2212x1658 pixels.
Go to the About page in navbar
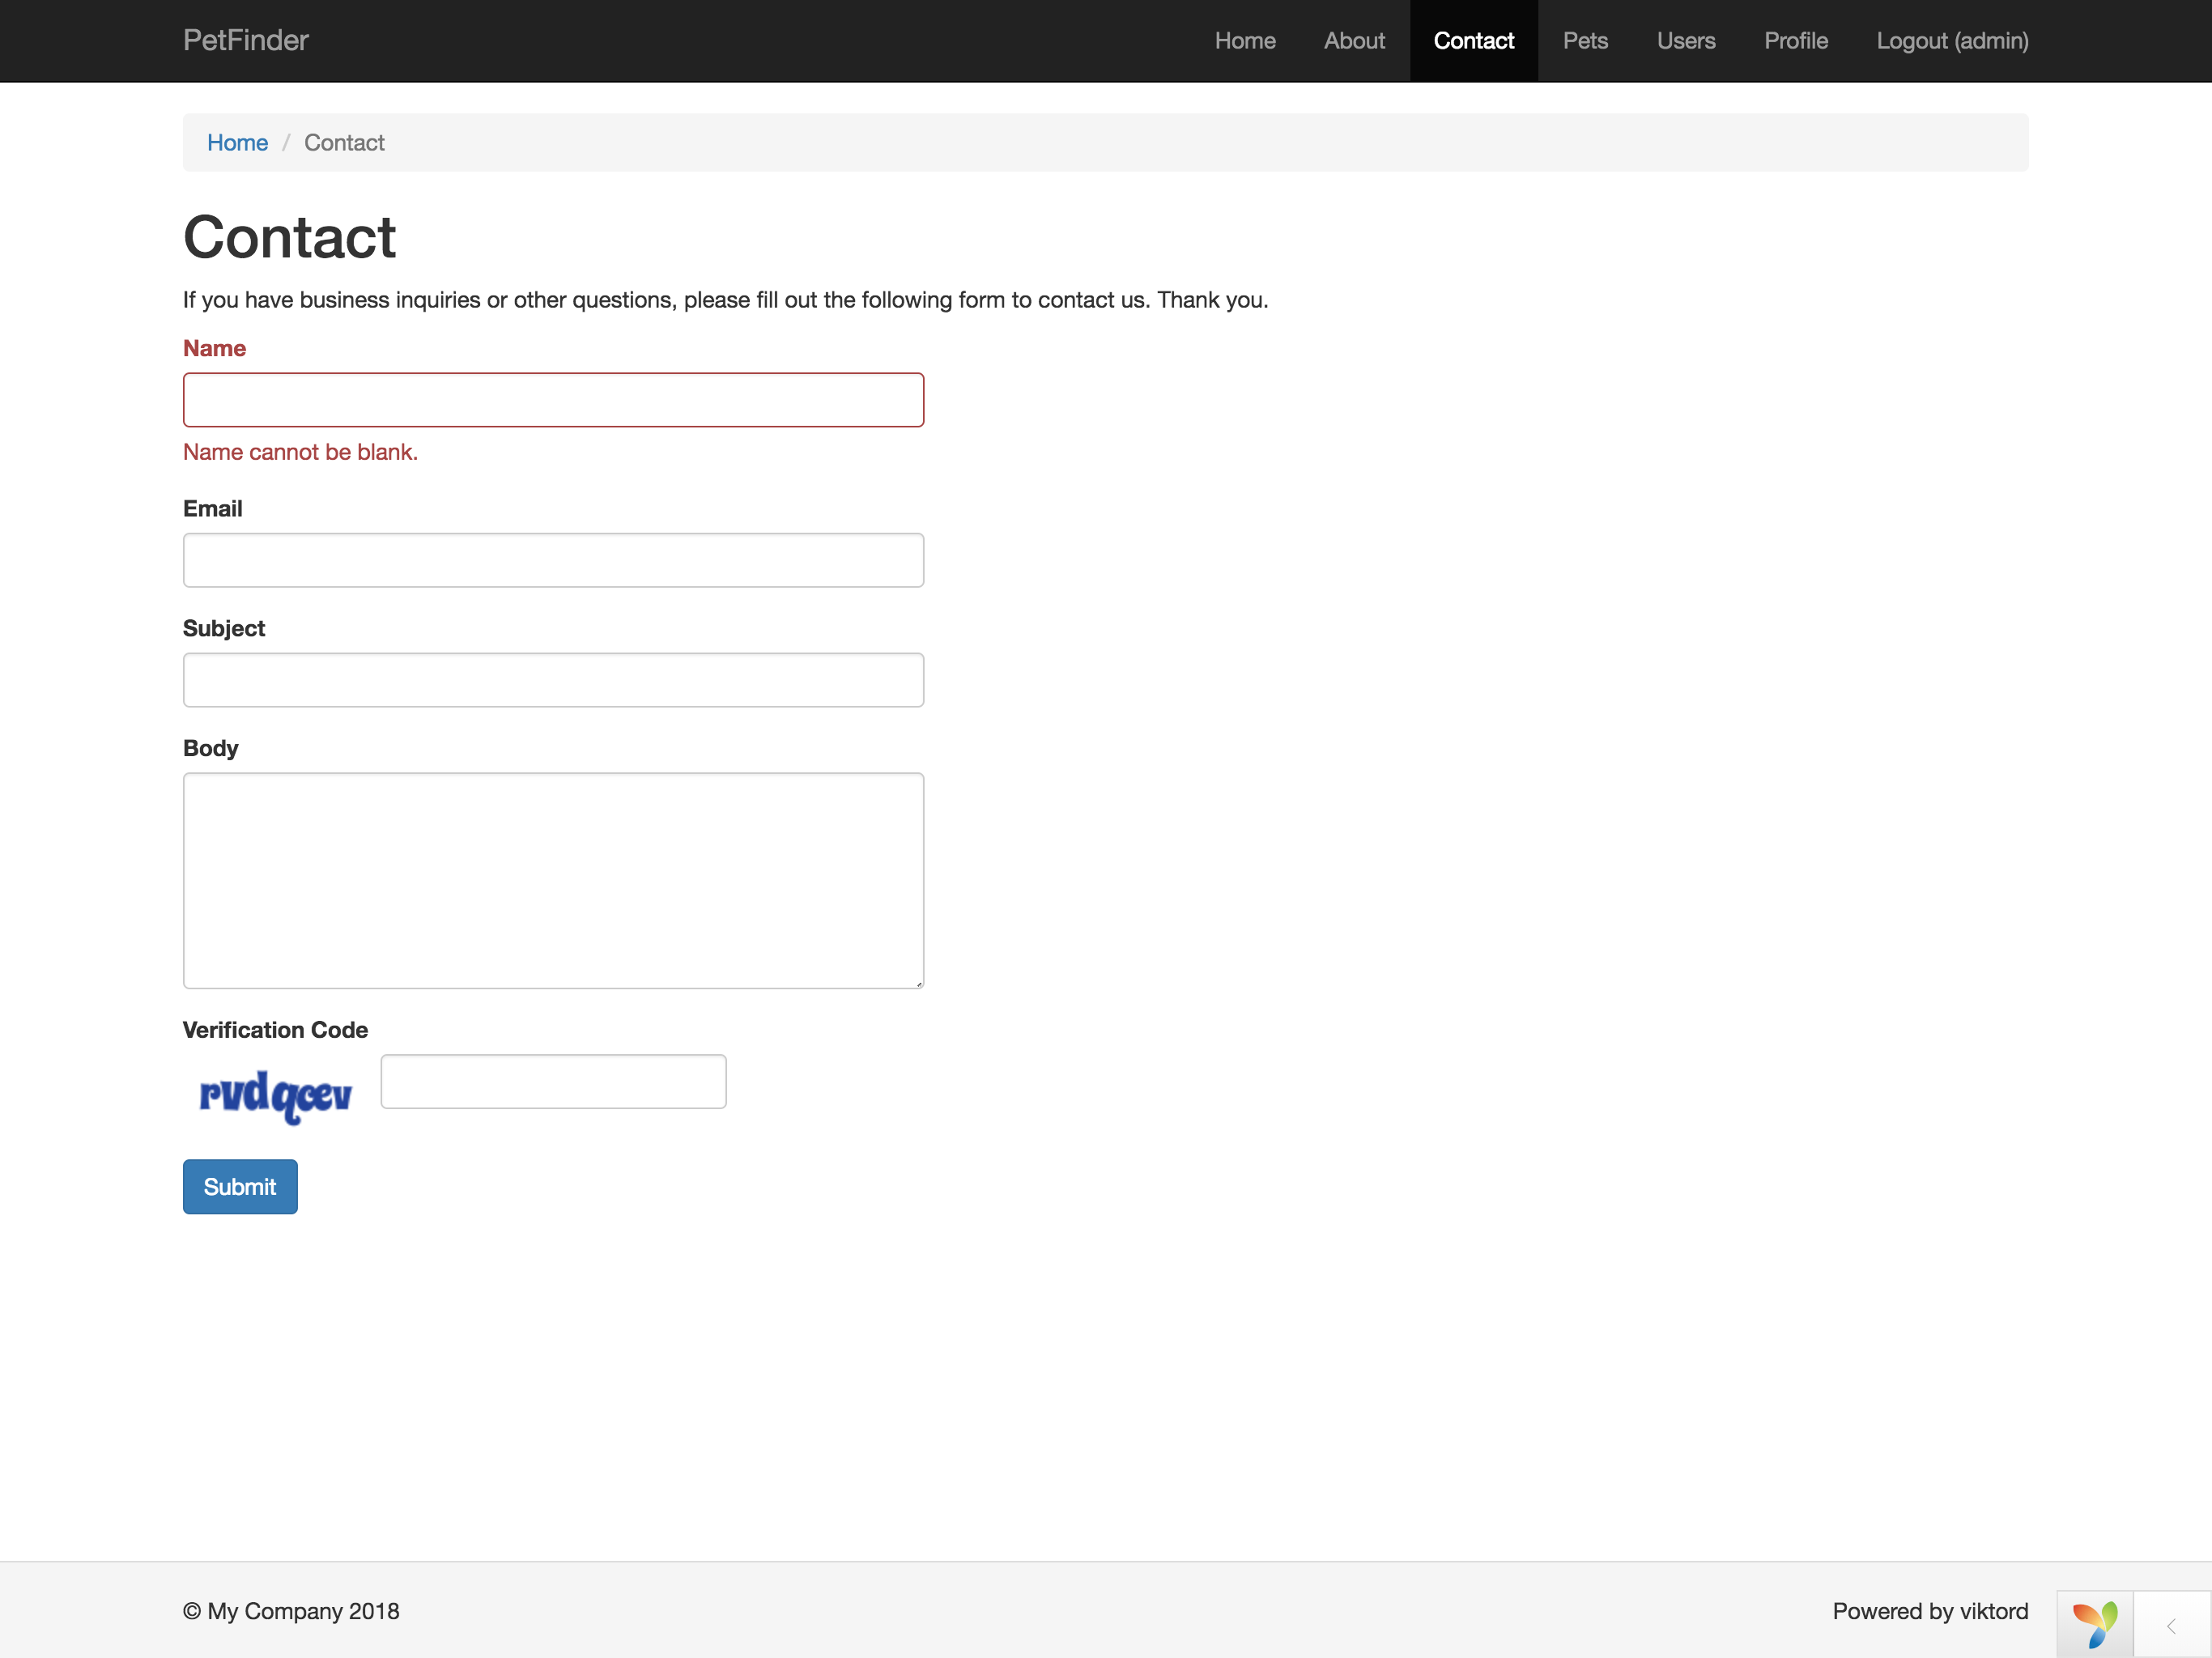[x=1354, y=41]
